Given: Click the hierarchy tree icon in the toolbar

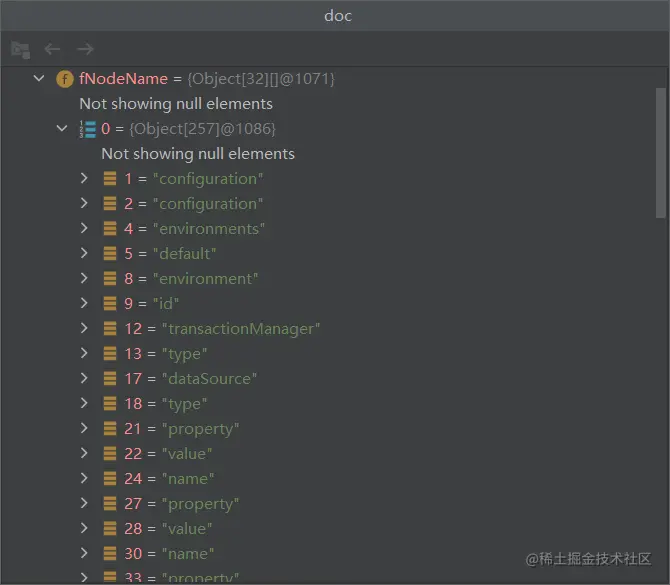Looking at the screenshot, I should (20, 50).
